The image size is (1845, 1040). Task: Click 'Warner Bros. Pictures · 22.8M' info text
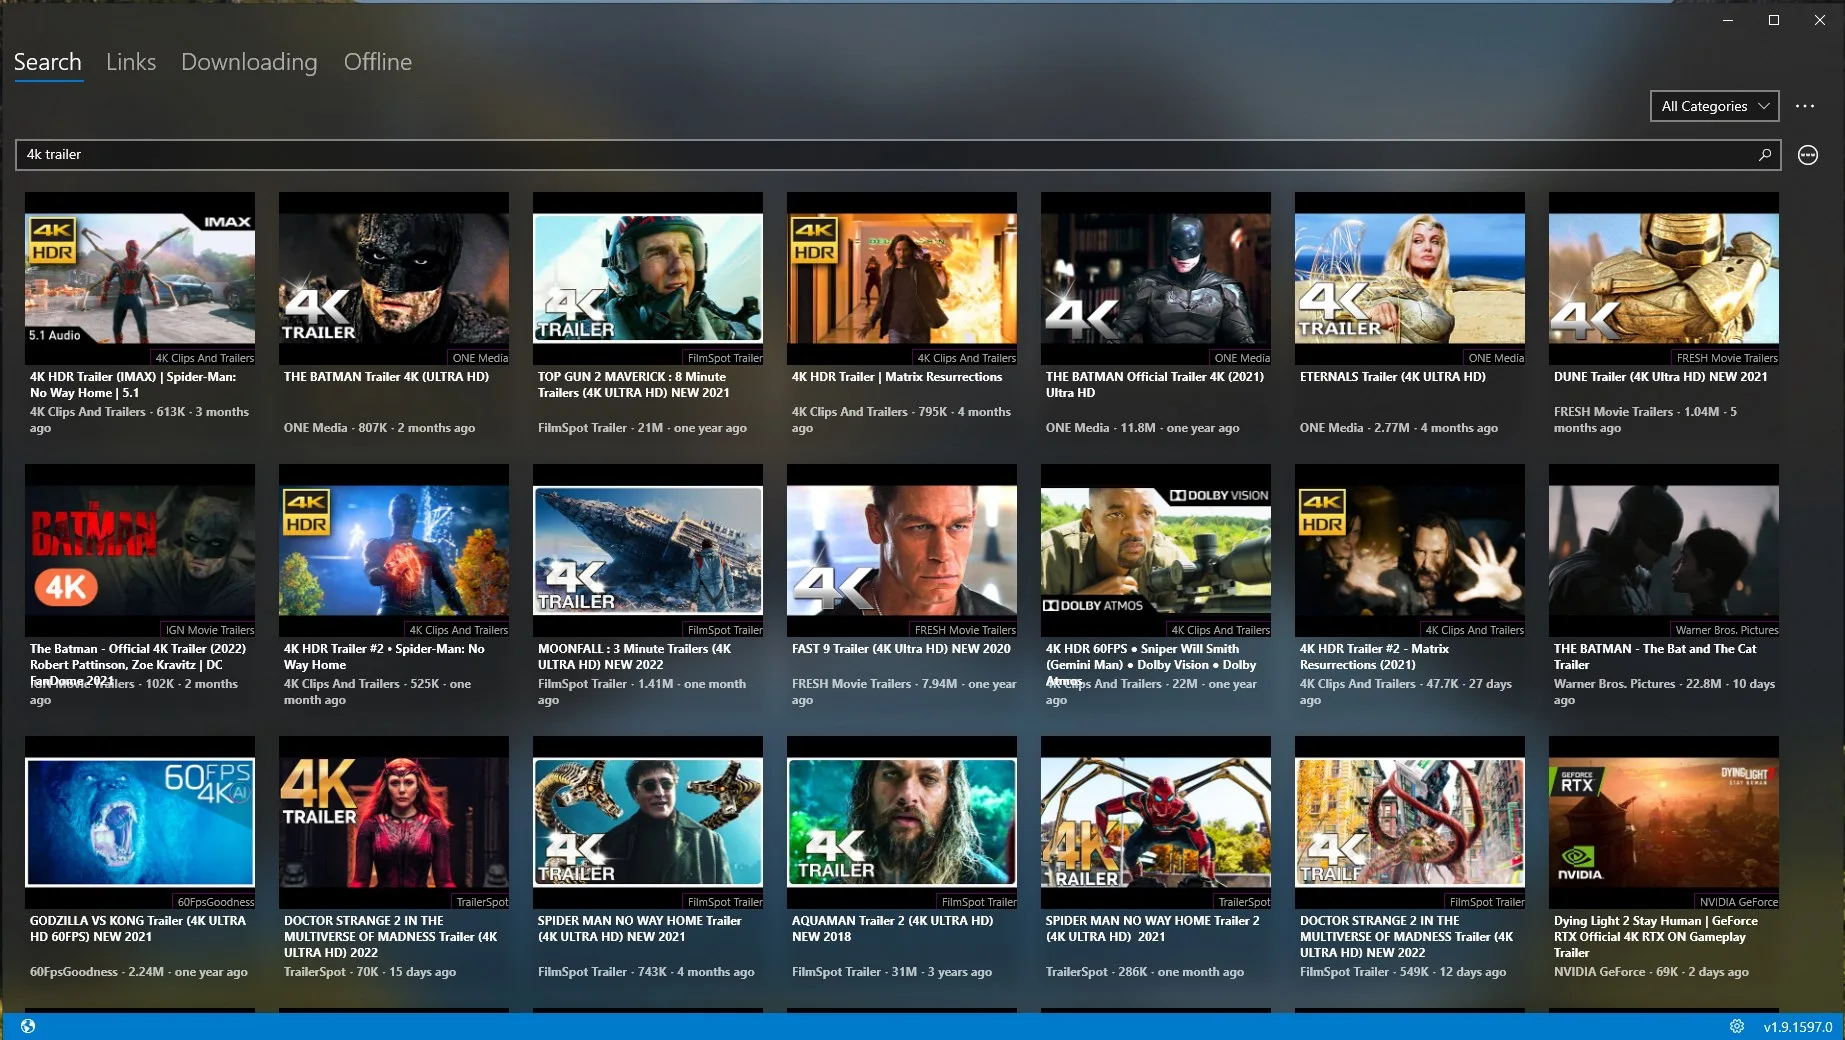point(1664,692)
